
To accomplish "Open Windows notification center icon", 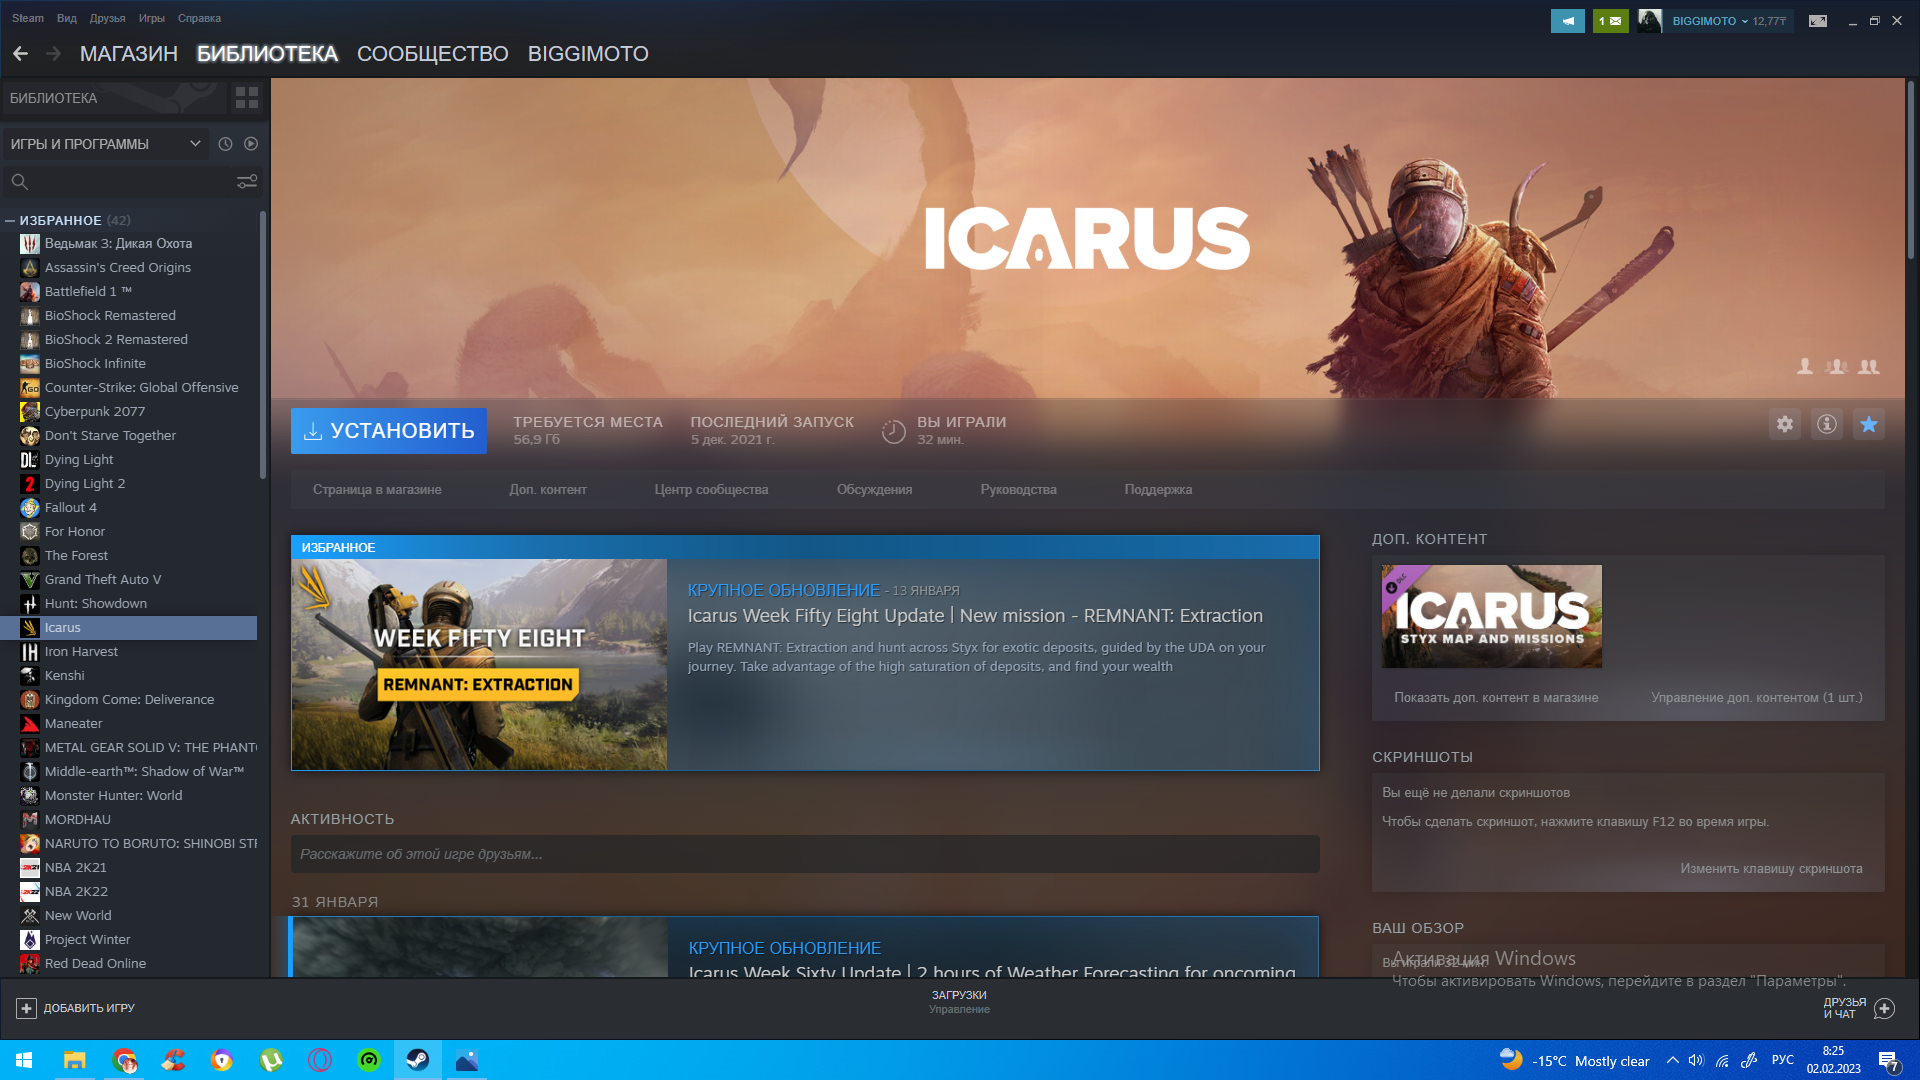I will (1888, 1061).
